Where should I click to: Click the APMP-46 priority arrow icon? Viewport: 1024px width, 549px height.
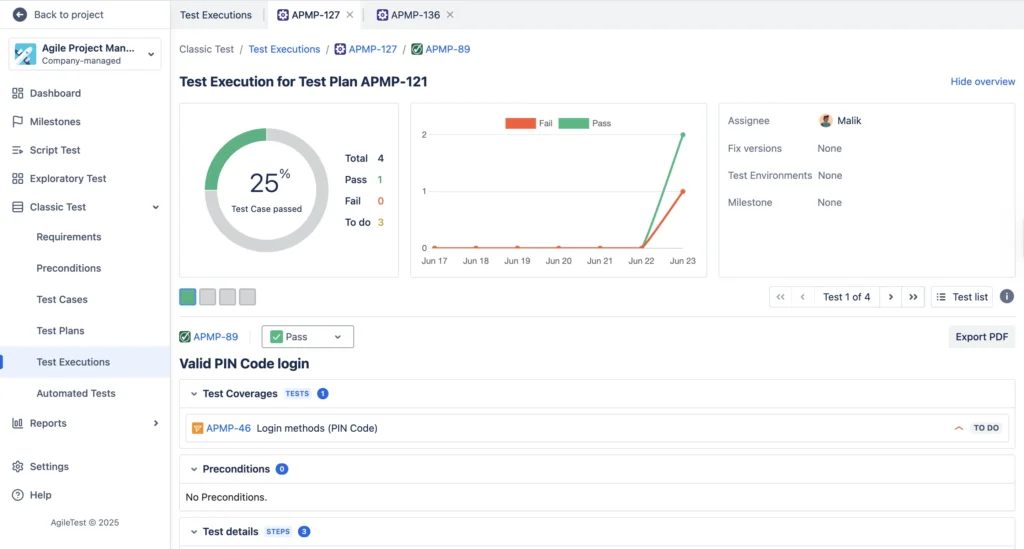coord(959,428)
